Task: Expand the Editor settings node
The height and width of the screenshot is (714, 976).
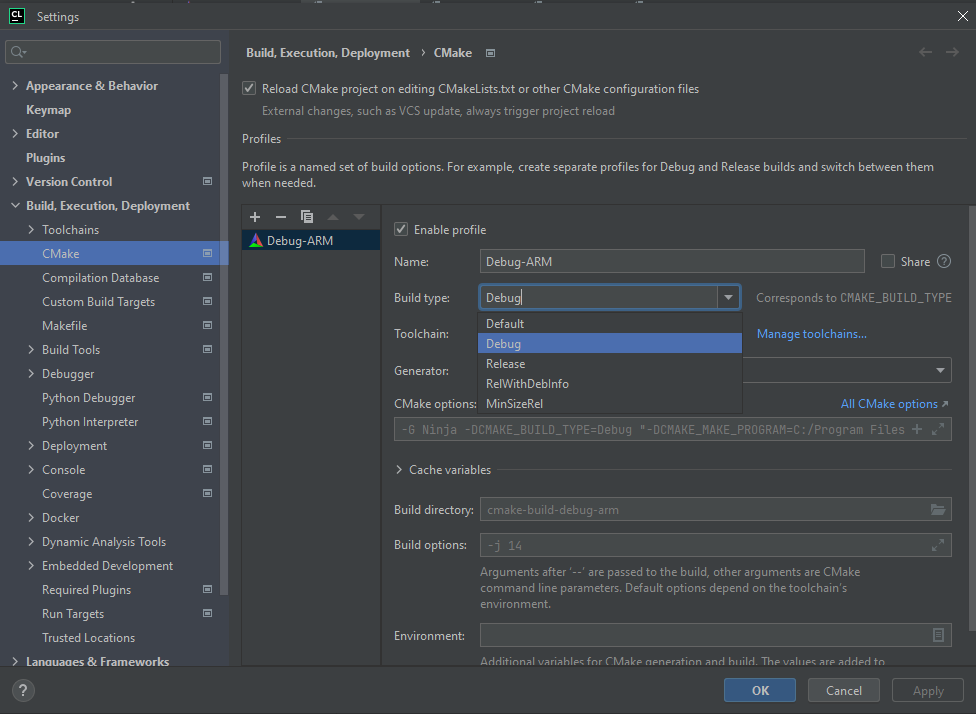Action: click(15, 133)
